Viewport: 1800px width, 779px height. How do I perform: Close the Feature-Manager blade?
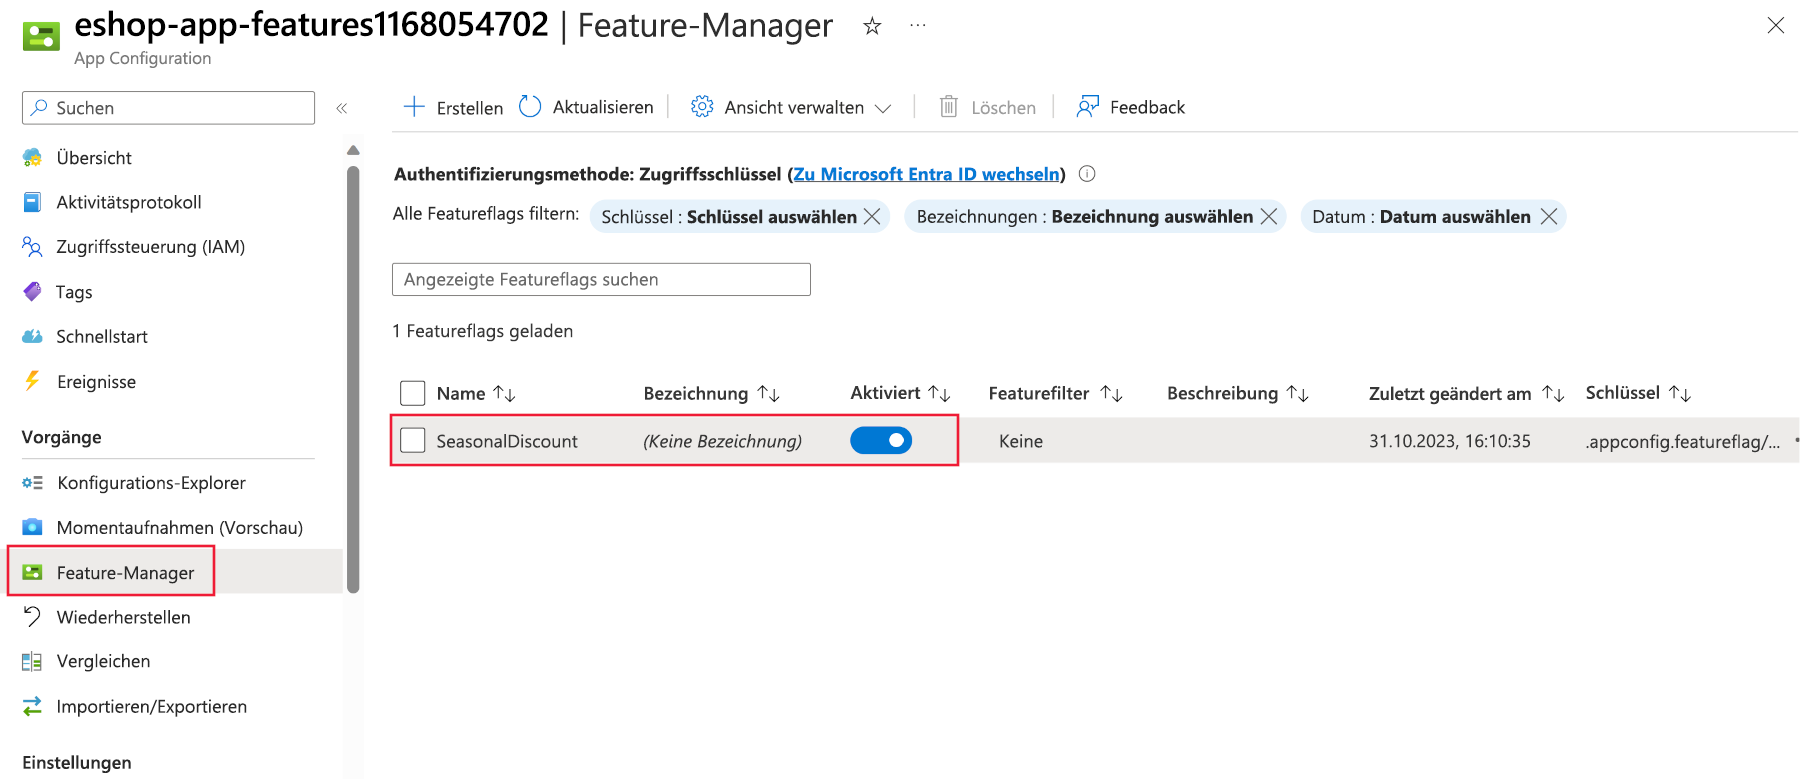click(x=1775, y=26)
